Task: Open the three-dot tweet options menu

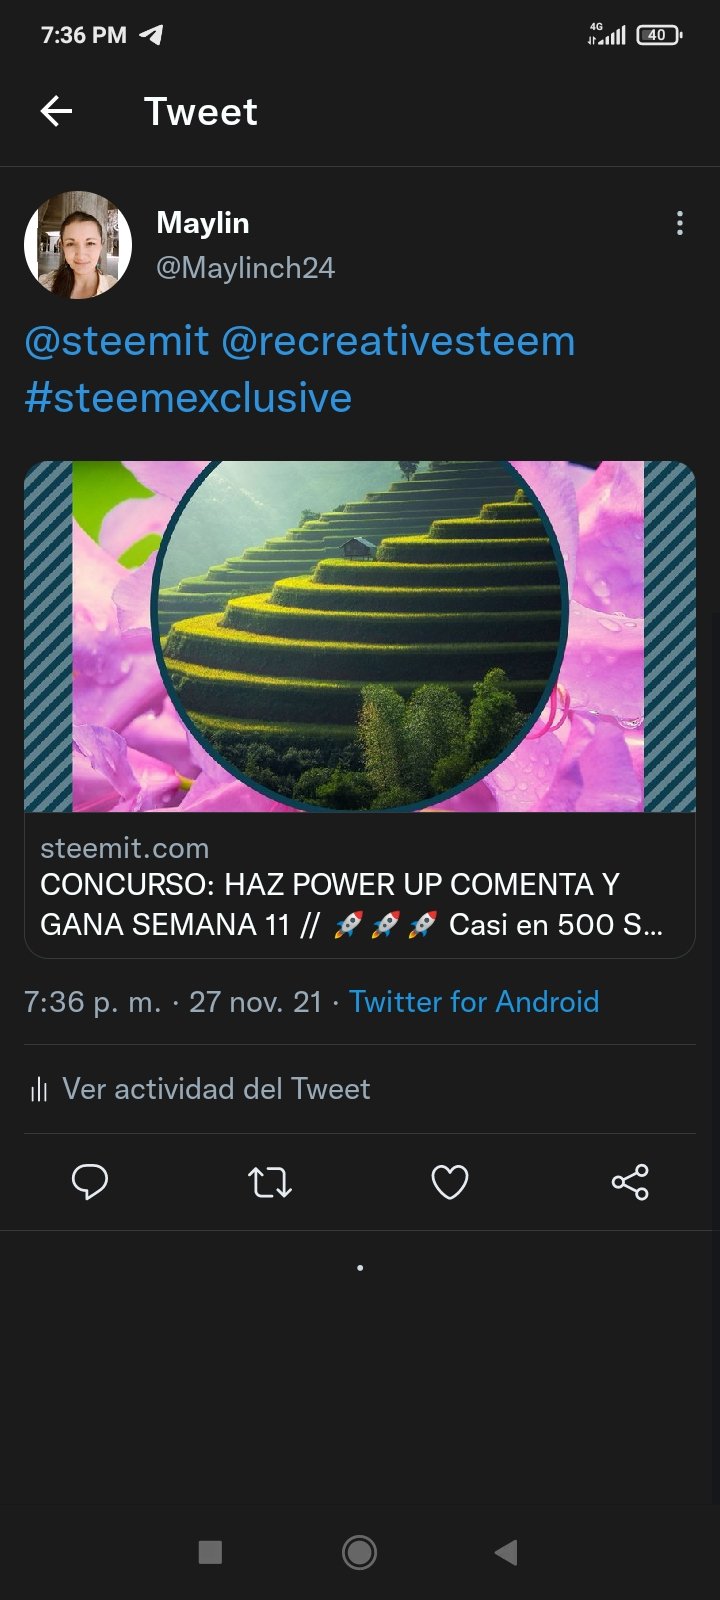Action: pos(680,223)
